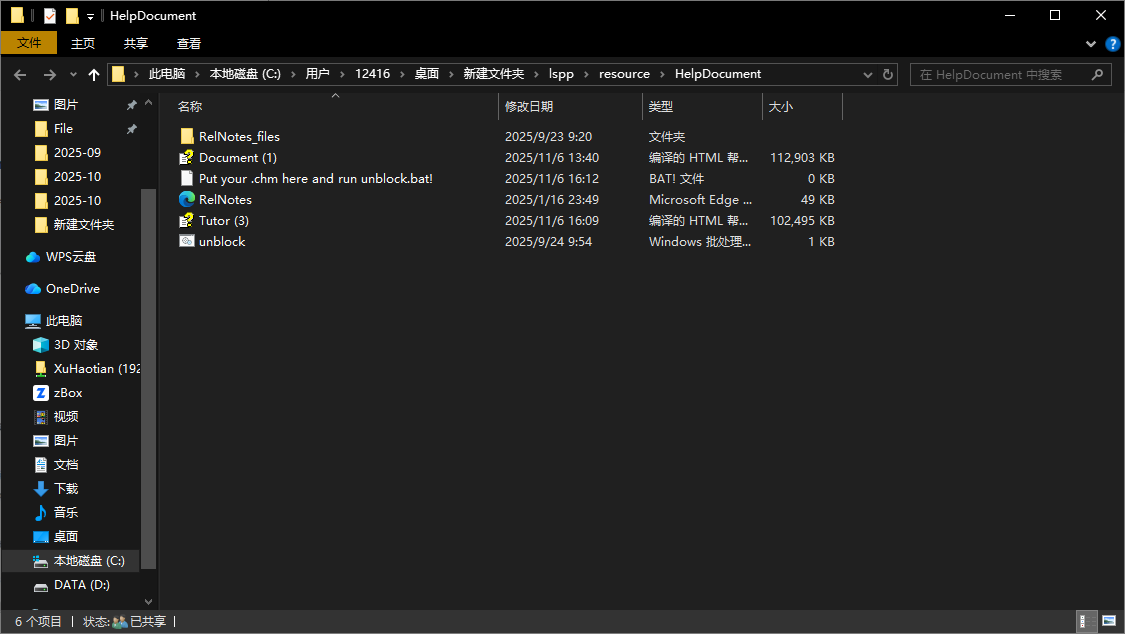Select the unblock batch file icon
Screen dimensions: 1125x634
pos(187,241)
